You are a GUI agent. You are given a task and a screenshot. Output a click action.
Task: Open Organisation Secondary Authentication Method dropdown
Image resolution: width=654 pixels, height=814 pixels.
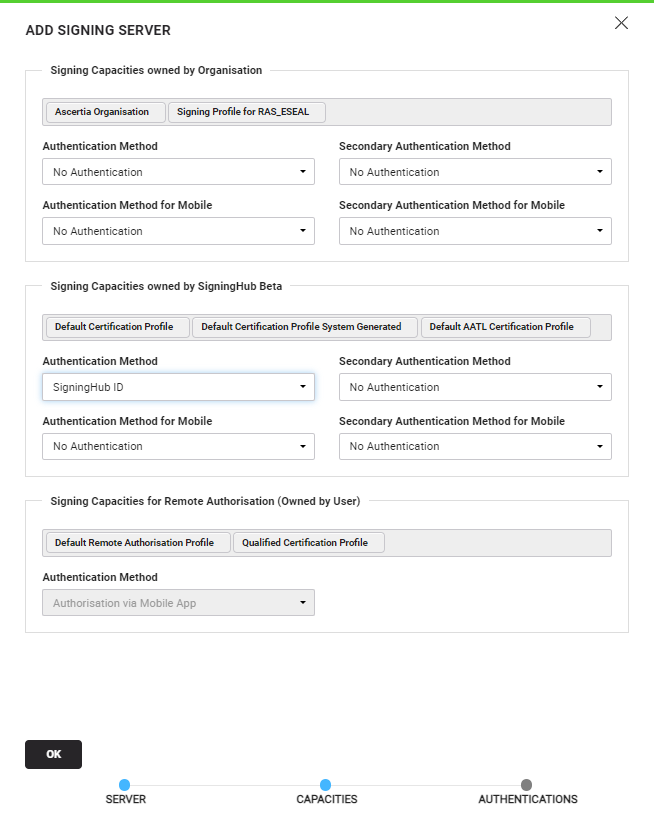tap(475, 172)
